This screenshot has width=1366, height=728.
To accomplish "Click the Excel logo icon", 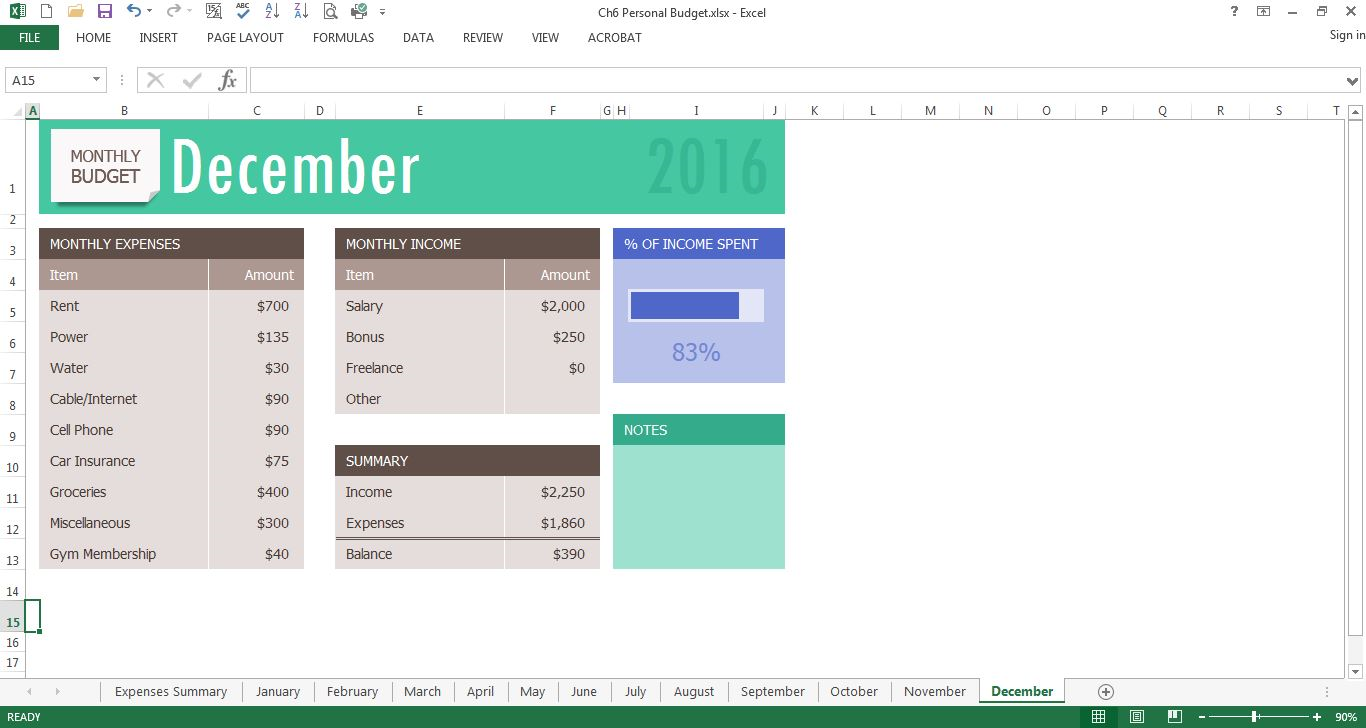I will click(x=17, y=12).
